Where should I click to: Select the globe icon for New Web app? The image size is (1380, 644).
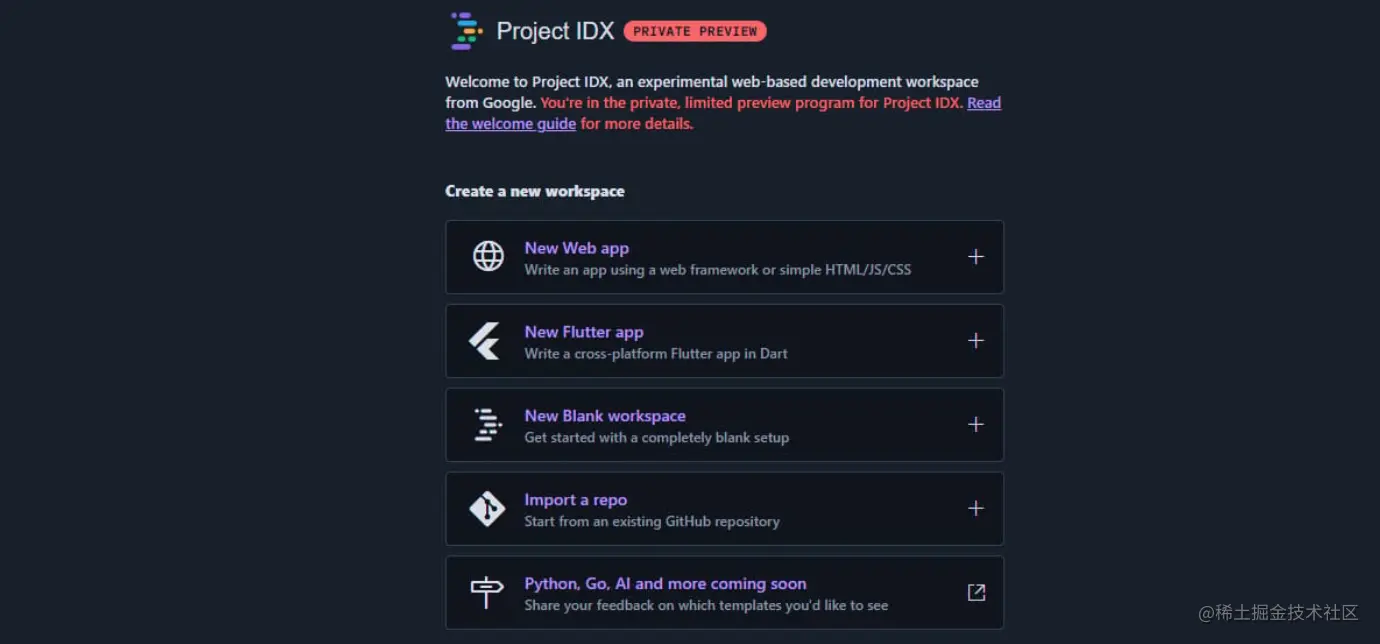point(487,256)
